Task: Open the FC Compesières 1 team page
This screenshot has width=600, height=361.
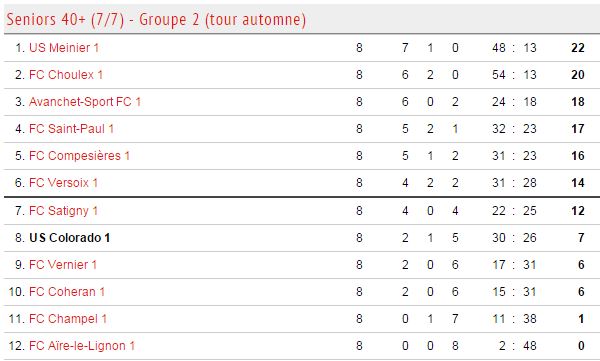Action: (x=79, y=156)
